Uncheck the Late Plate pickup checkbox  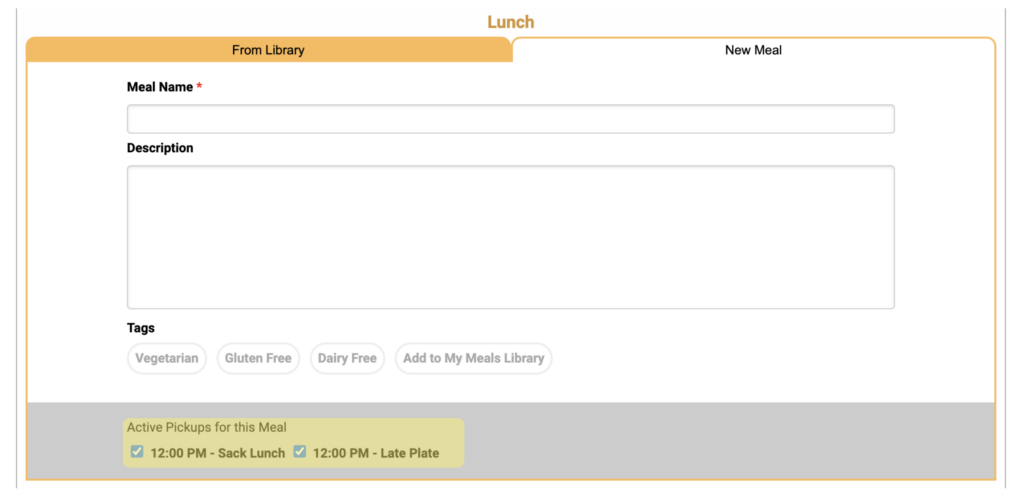tap(300, 451)
